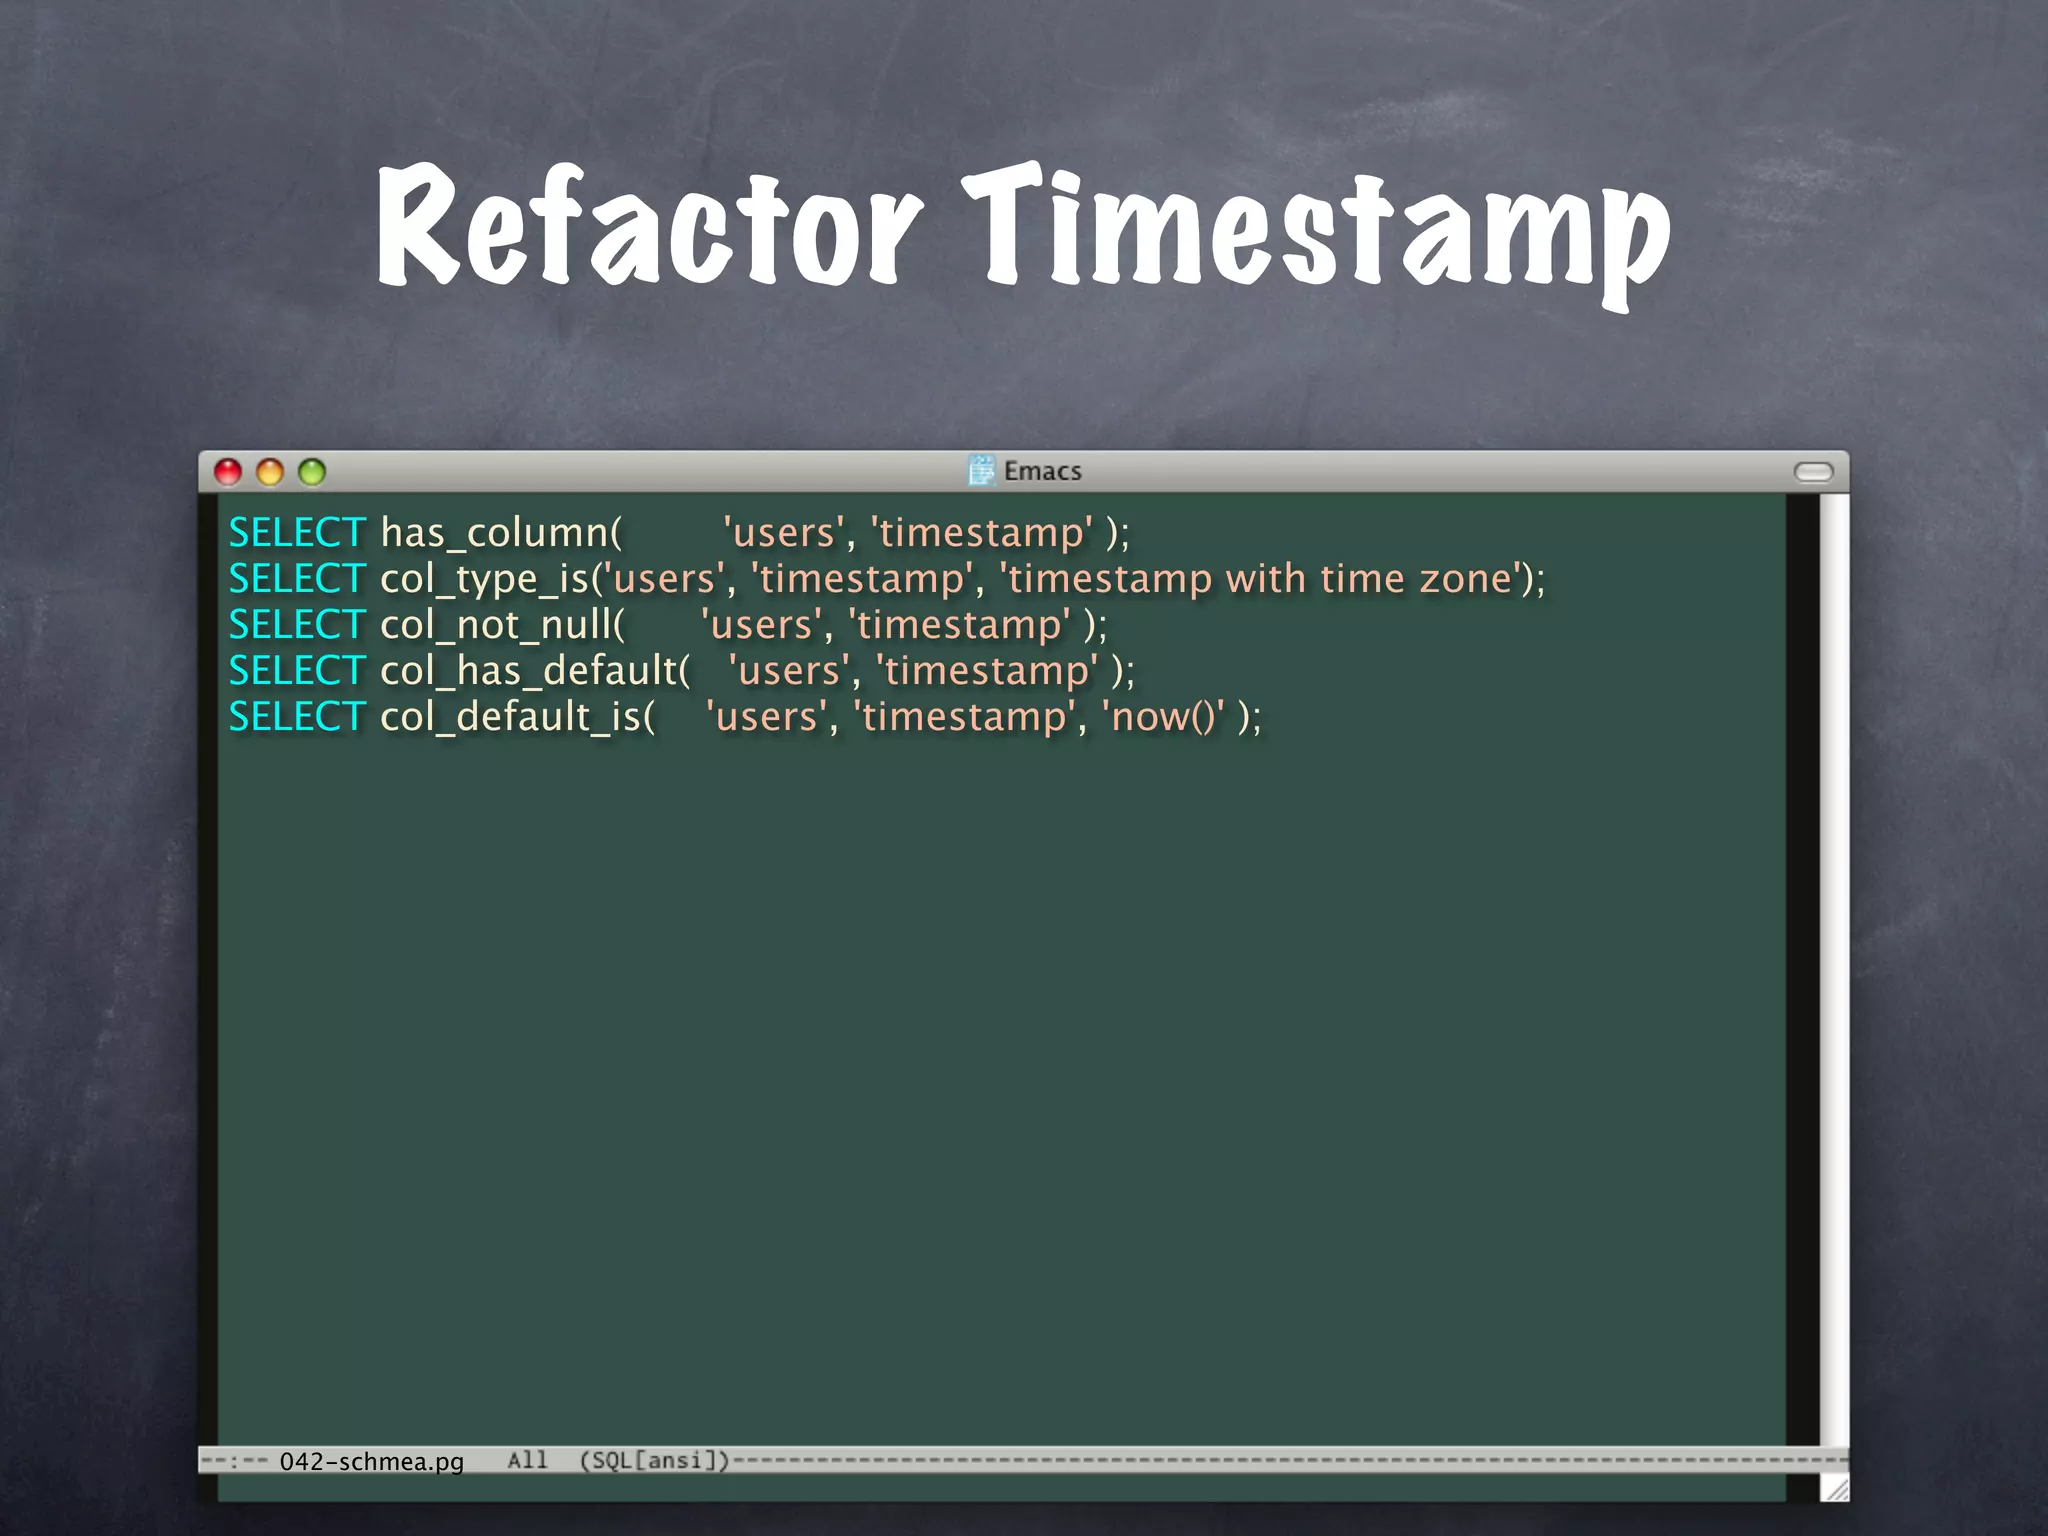
Task: Click the Emacs document icon in title bar
Action: [x=982, y=470]
